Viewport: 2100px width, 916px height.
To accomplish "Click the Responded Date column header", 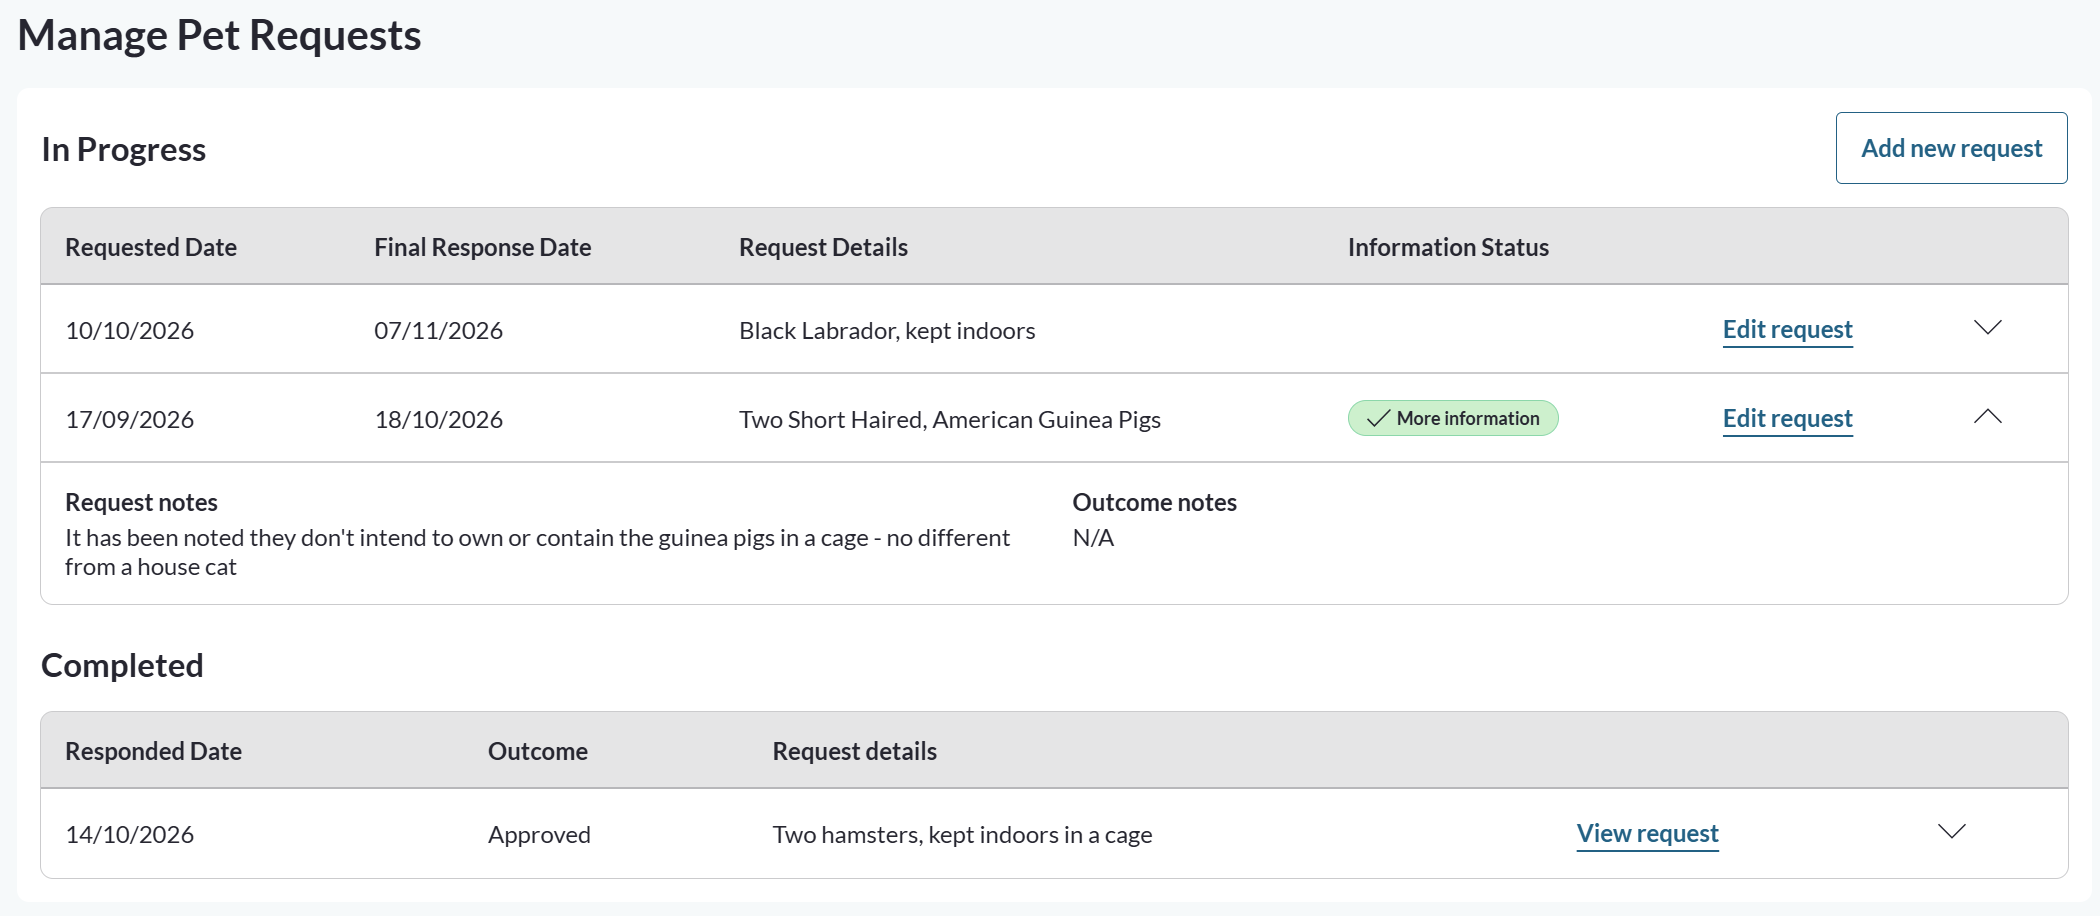I will 153,751.
